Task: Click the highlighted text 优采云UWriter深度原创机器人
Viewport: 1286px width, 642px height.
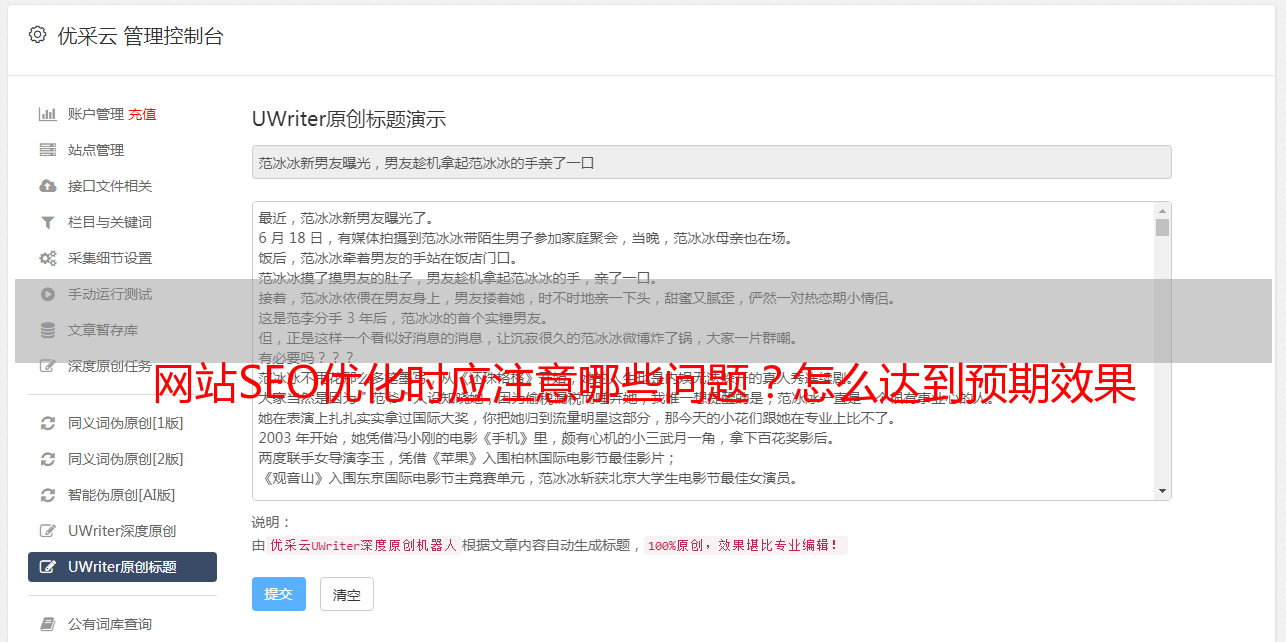Action: tap(363, 545)
